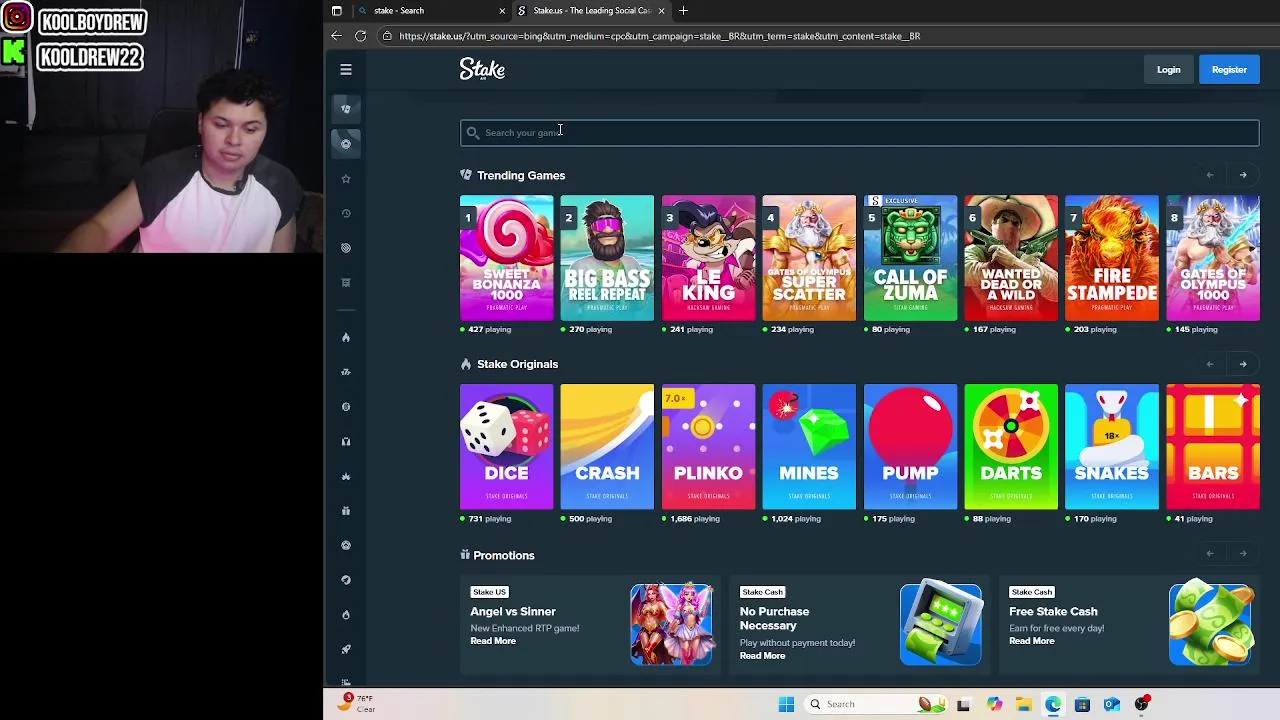The height and width of the screenshot is (720, 1280).
Task: Click the Search your game field
Action: click(x=860, y=132)
